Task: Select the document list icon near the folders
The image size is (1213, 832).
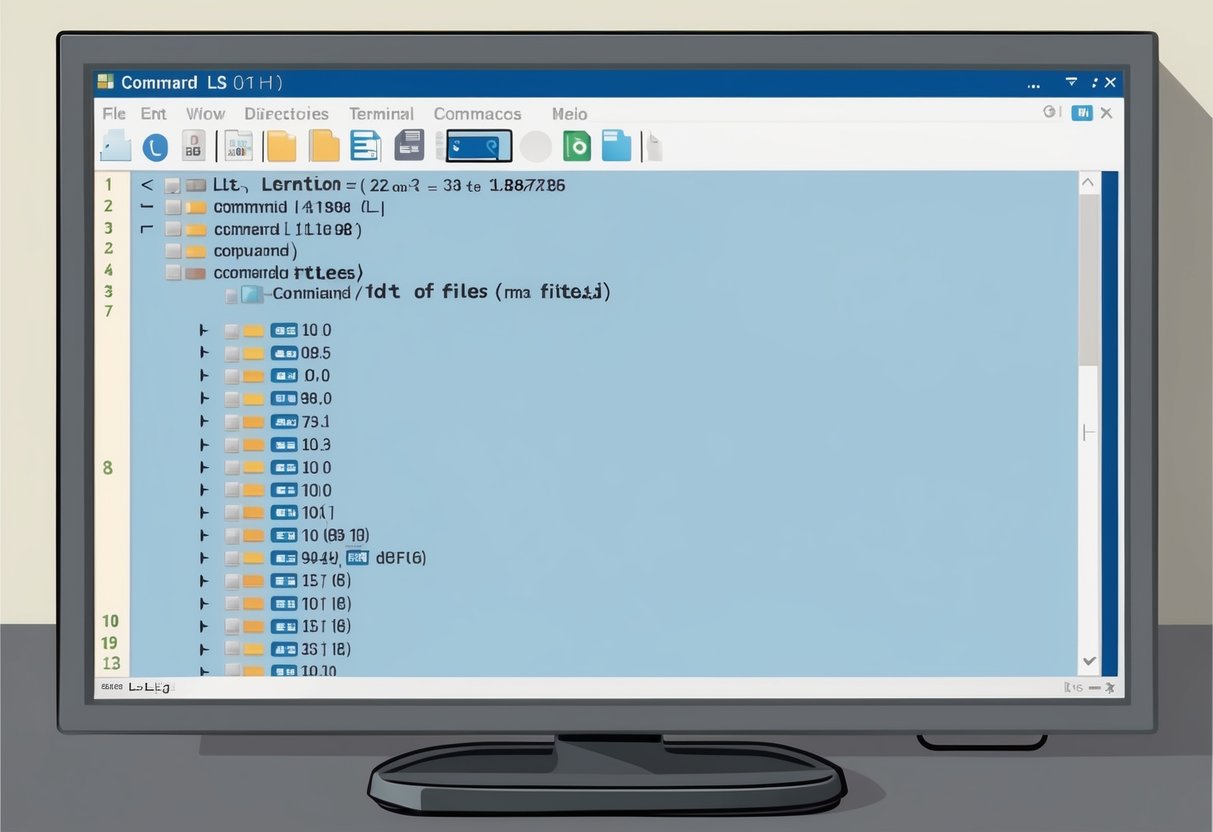Action: 365,146
